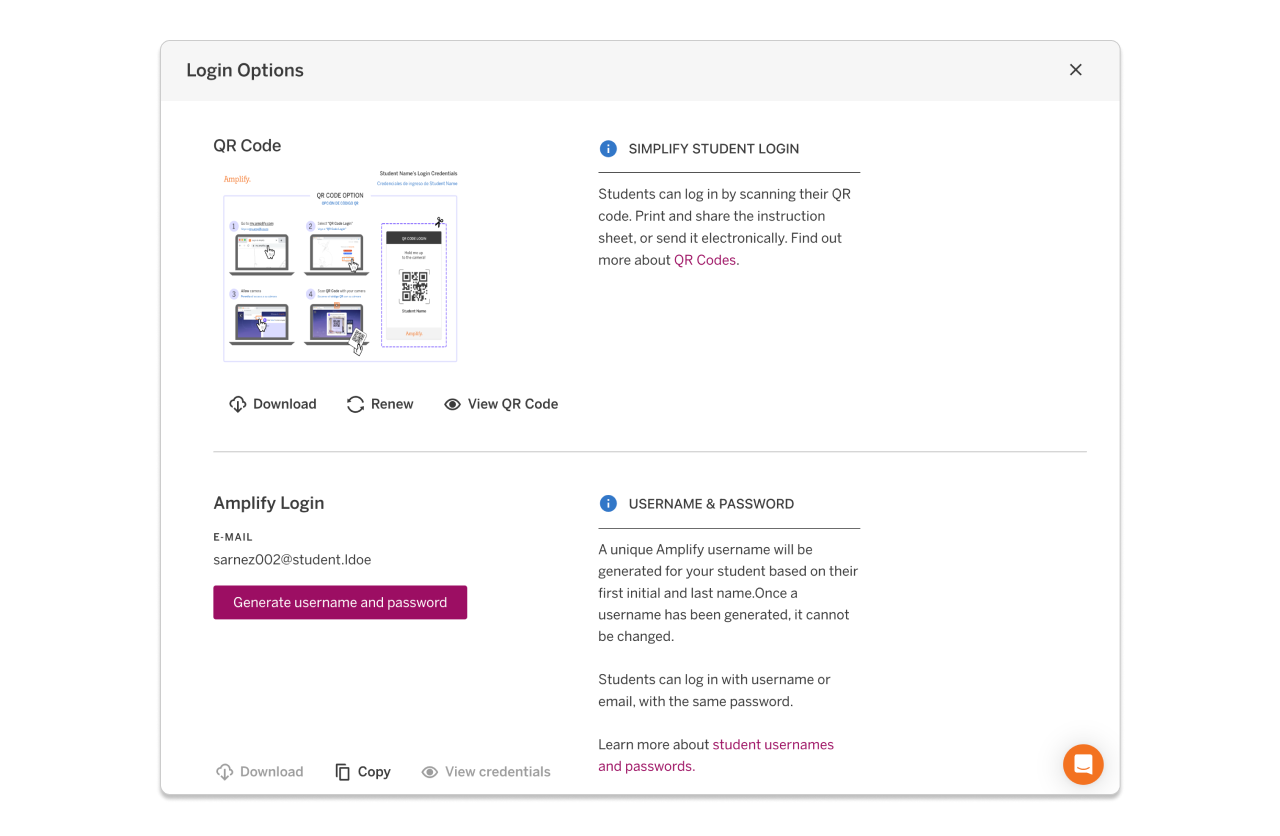Click the Download QR code icon
Viewport: 1280px width, 836px height.
(238, 403)
